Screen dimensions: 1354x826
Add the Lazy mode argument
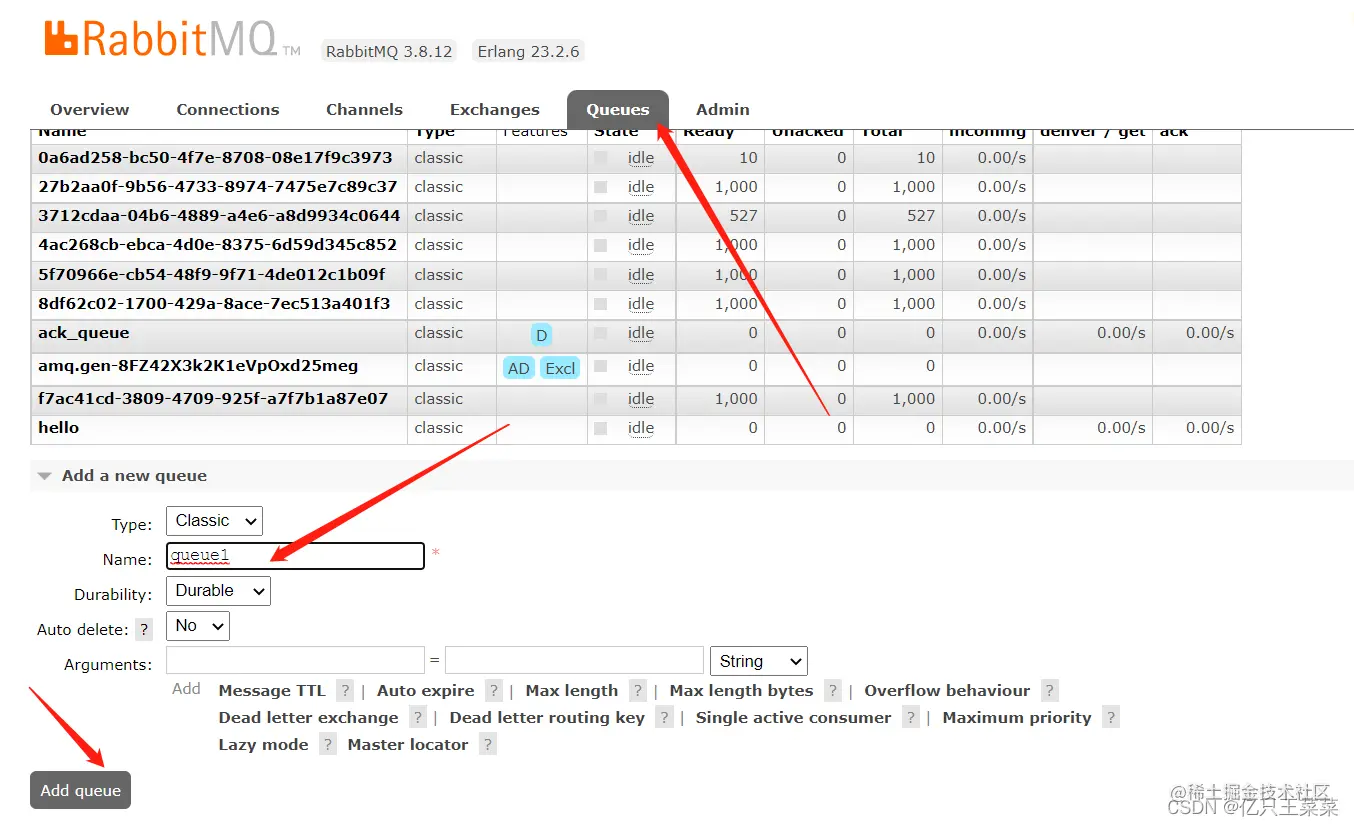(x=263, y=745)
